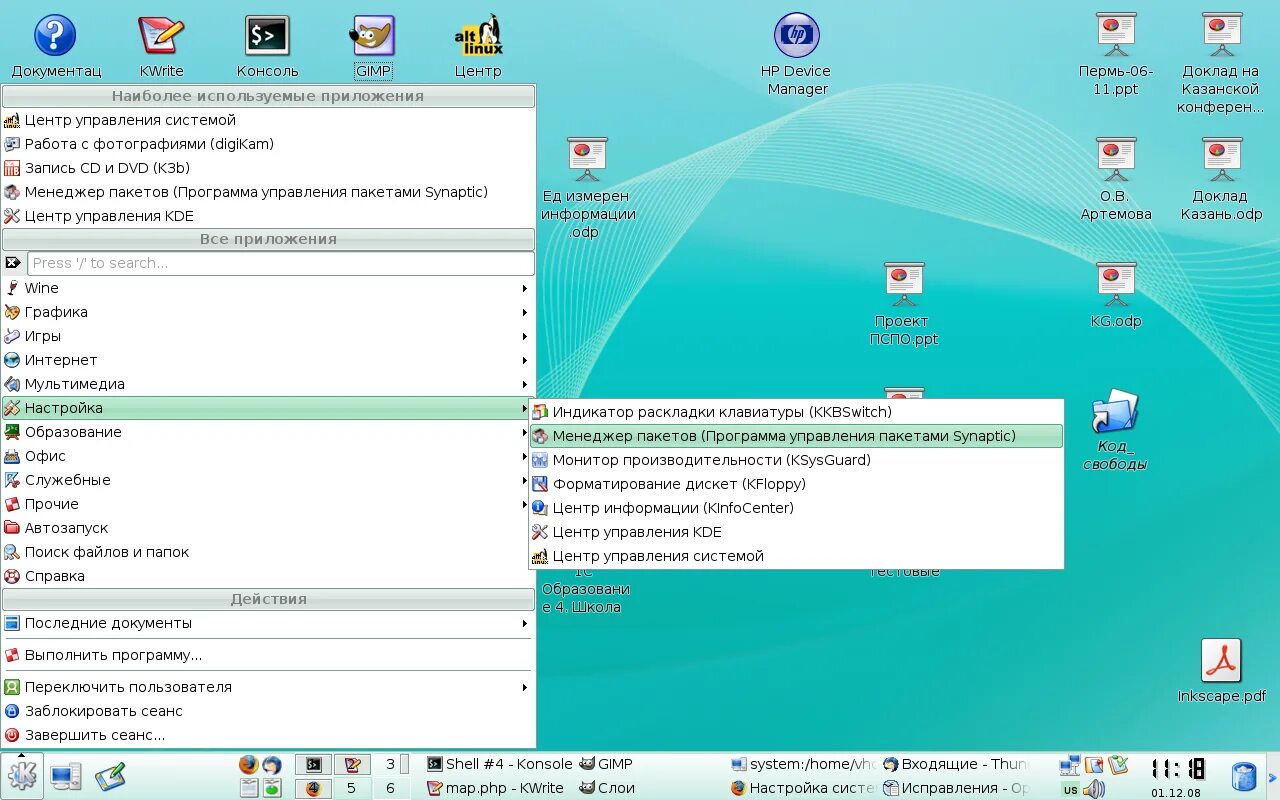The width and height of the screenshot is (1280, 800).
Task: Select Менеджер пакетов Synaptic in submenu
Action: 796,436
